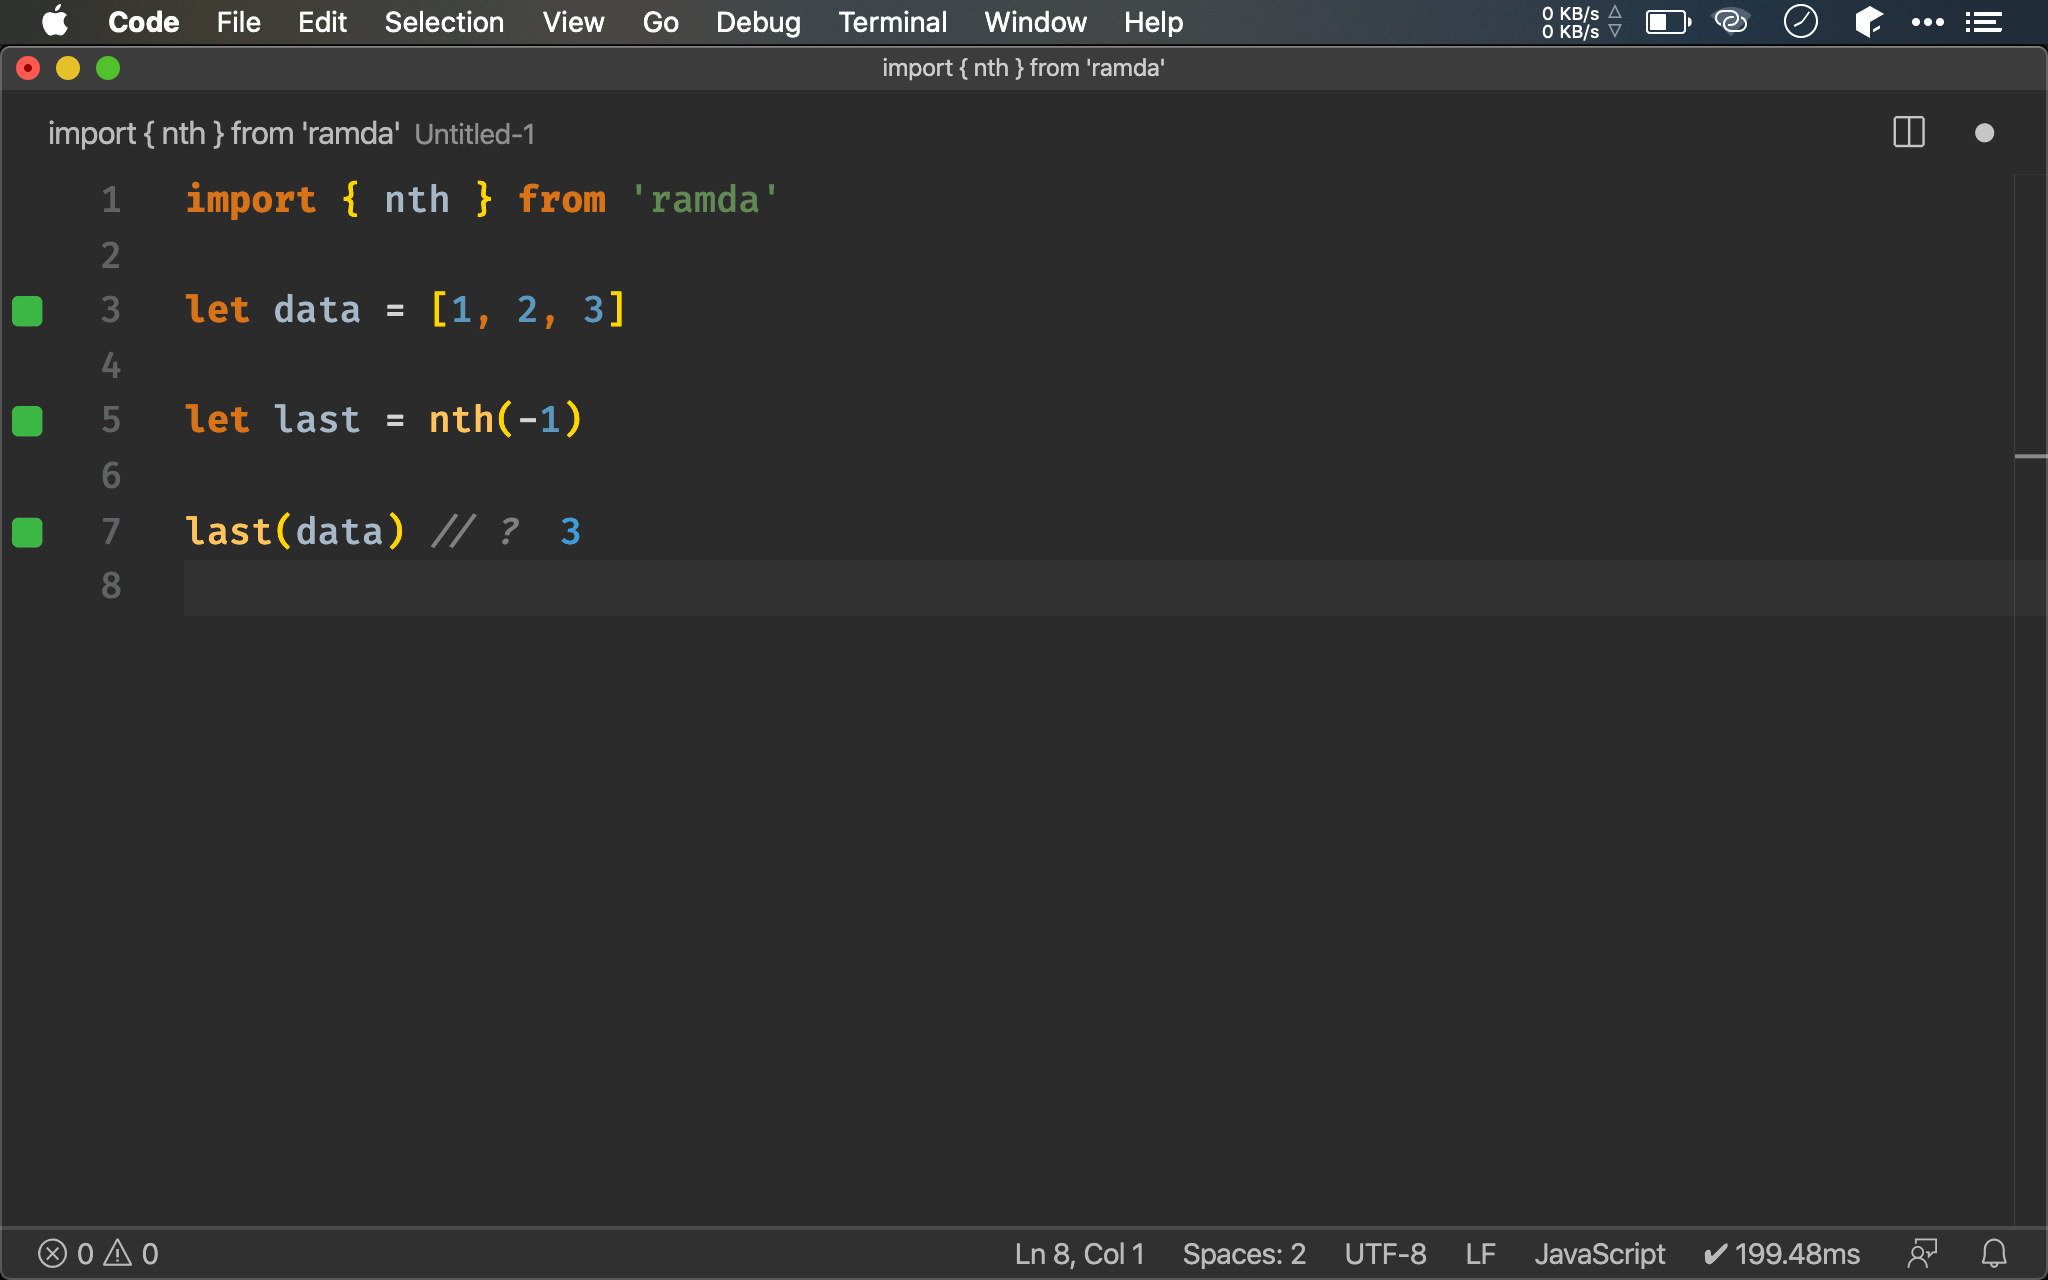The width and height of the screenshot is (2048, 1280).
Task: Go to line via Ln 8, Col 1
Action: [x=1079, y=1253]
